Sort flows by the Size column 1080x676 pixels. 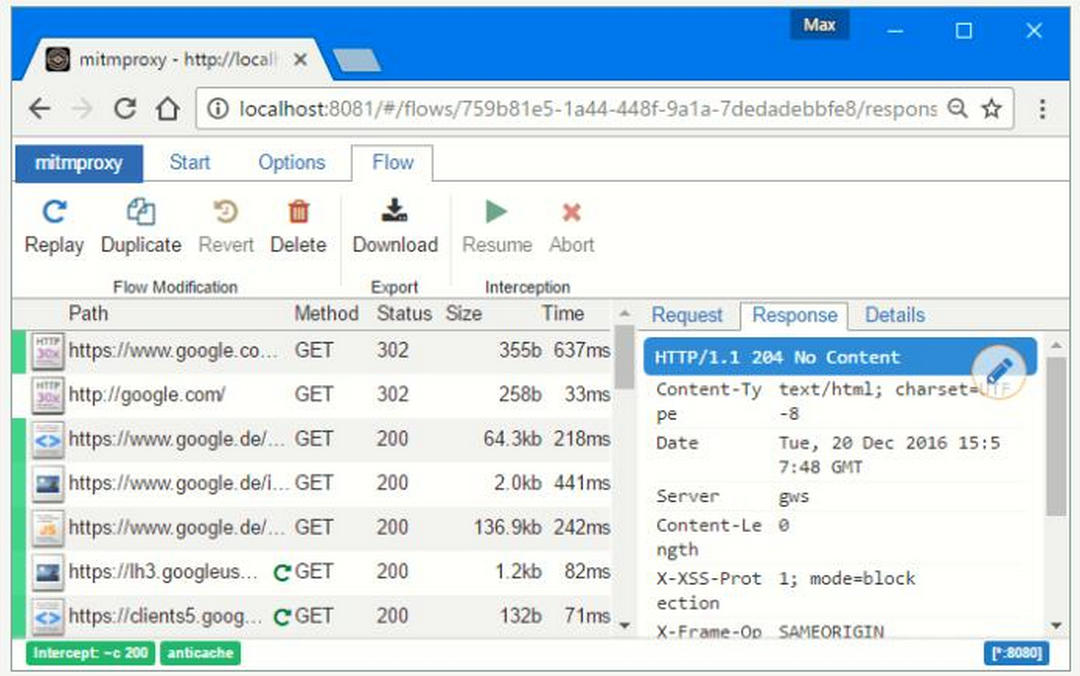tap(463, 314)
